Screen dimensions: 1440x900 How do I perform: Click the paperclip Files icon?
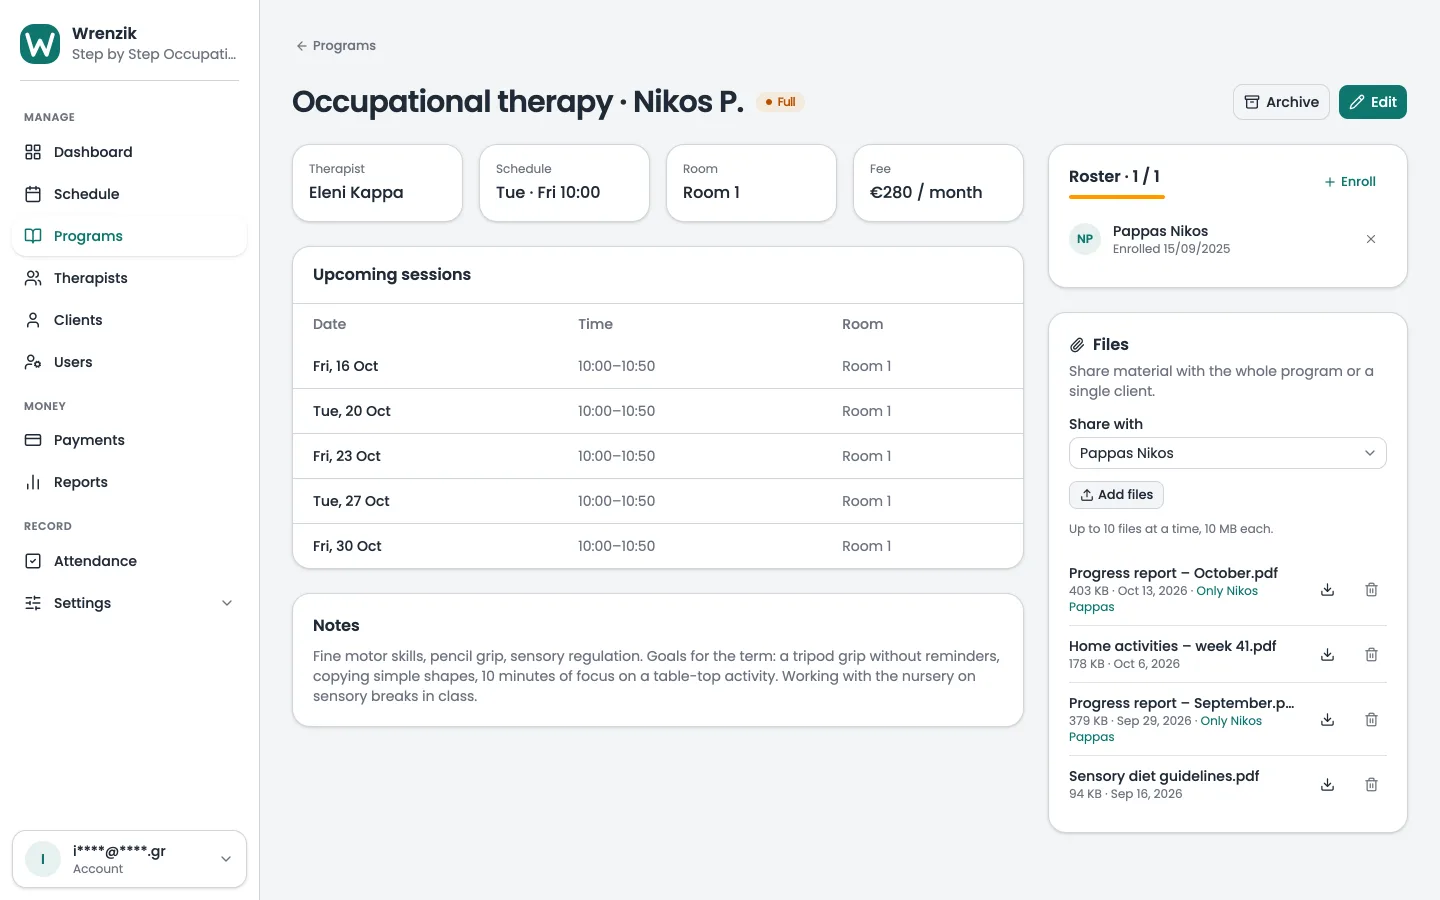[x=1077, y=345]
